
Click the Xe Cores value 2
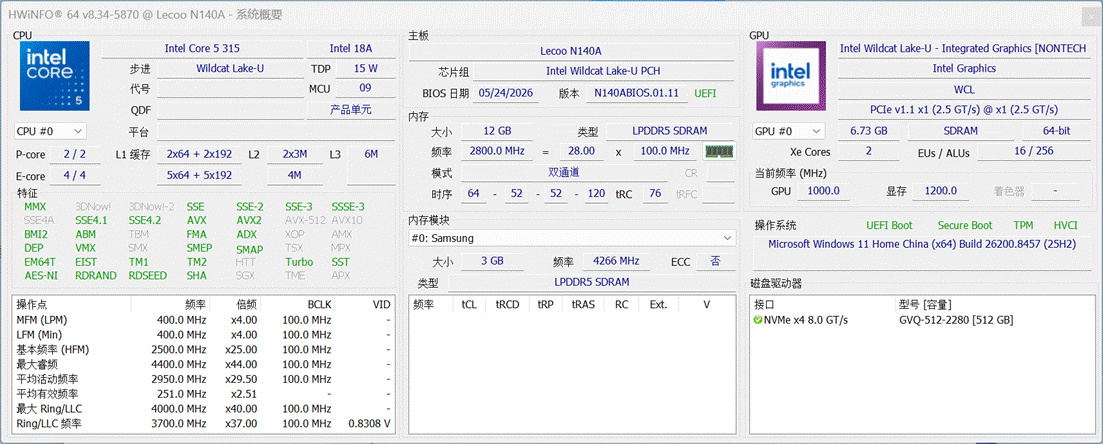click(869, 152)
